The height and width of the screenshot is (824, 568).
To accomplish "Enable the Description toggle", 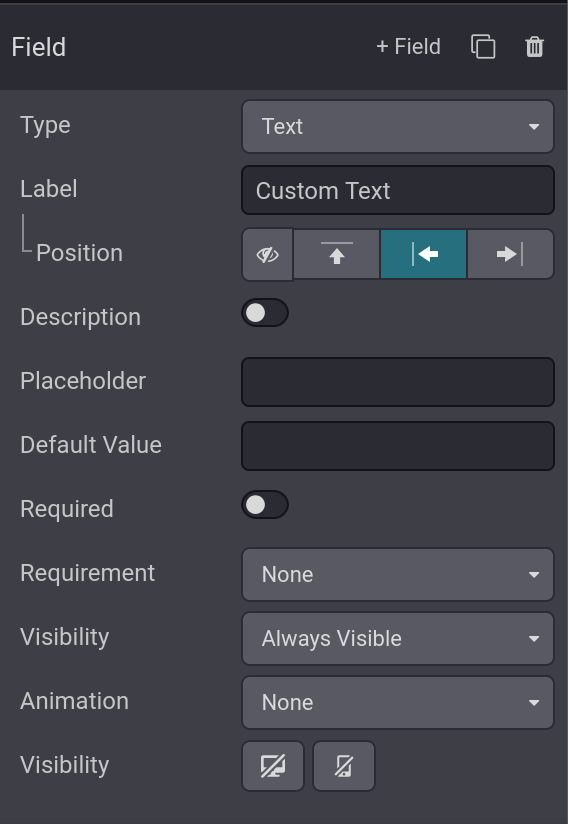I will [x=265, y=313].
